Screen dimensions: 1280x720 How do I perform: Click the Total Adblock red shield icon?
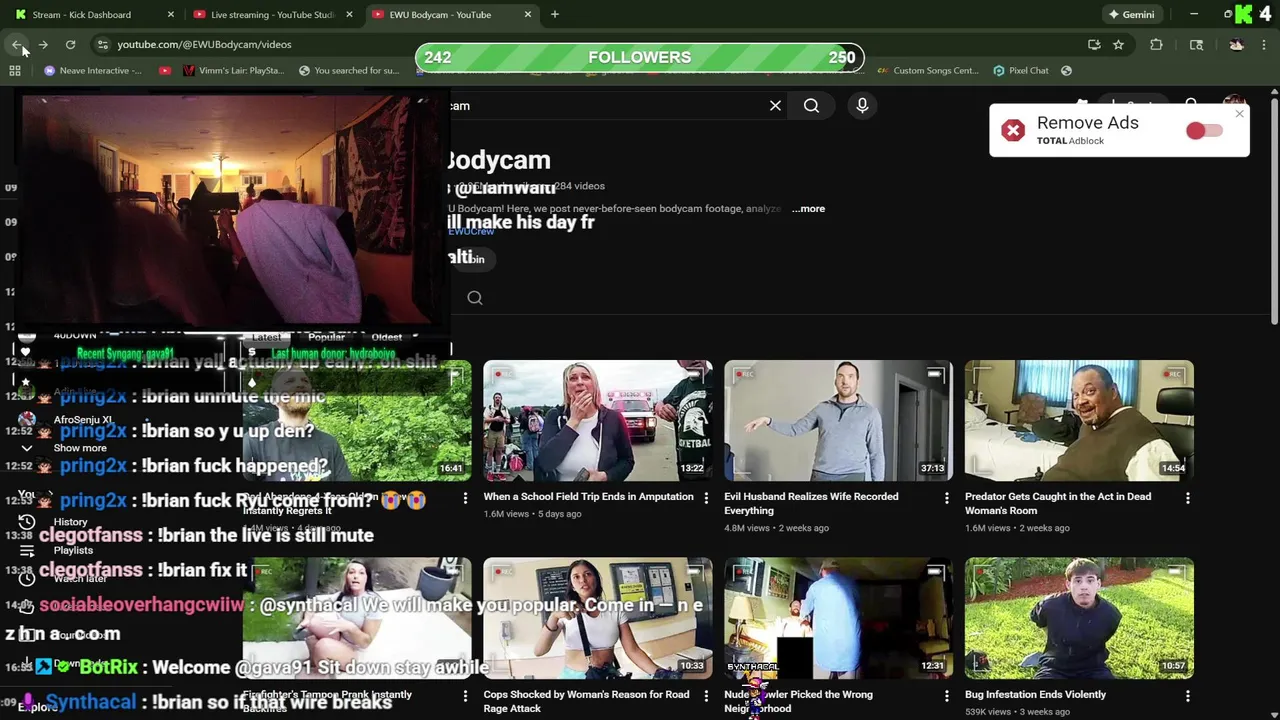1013,131
